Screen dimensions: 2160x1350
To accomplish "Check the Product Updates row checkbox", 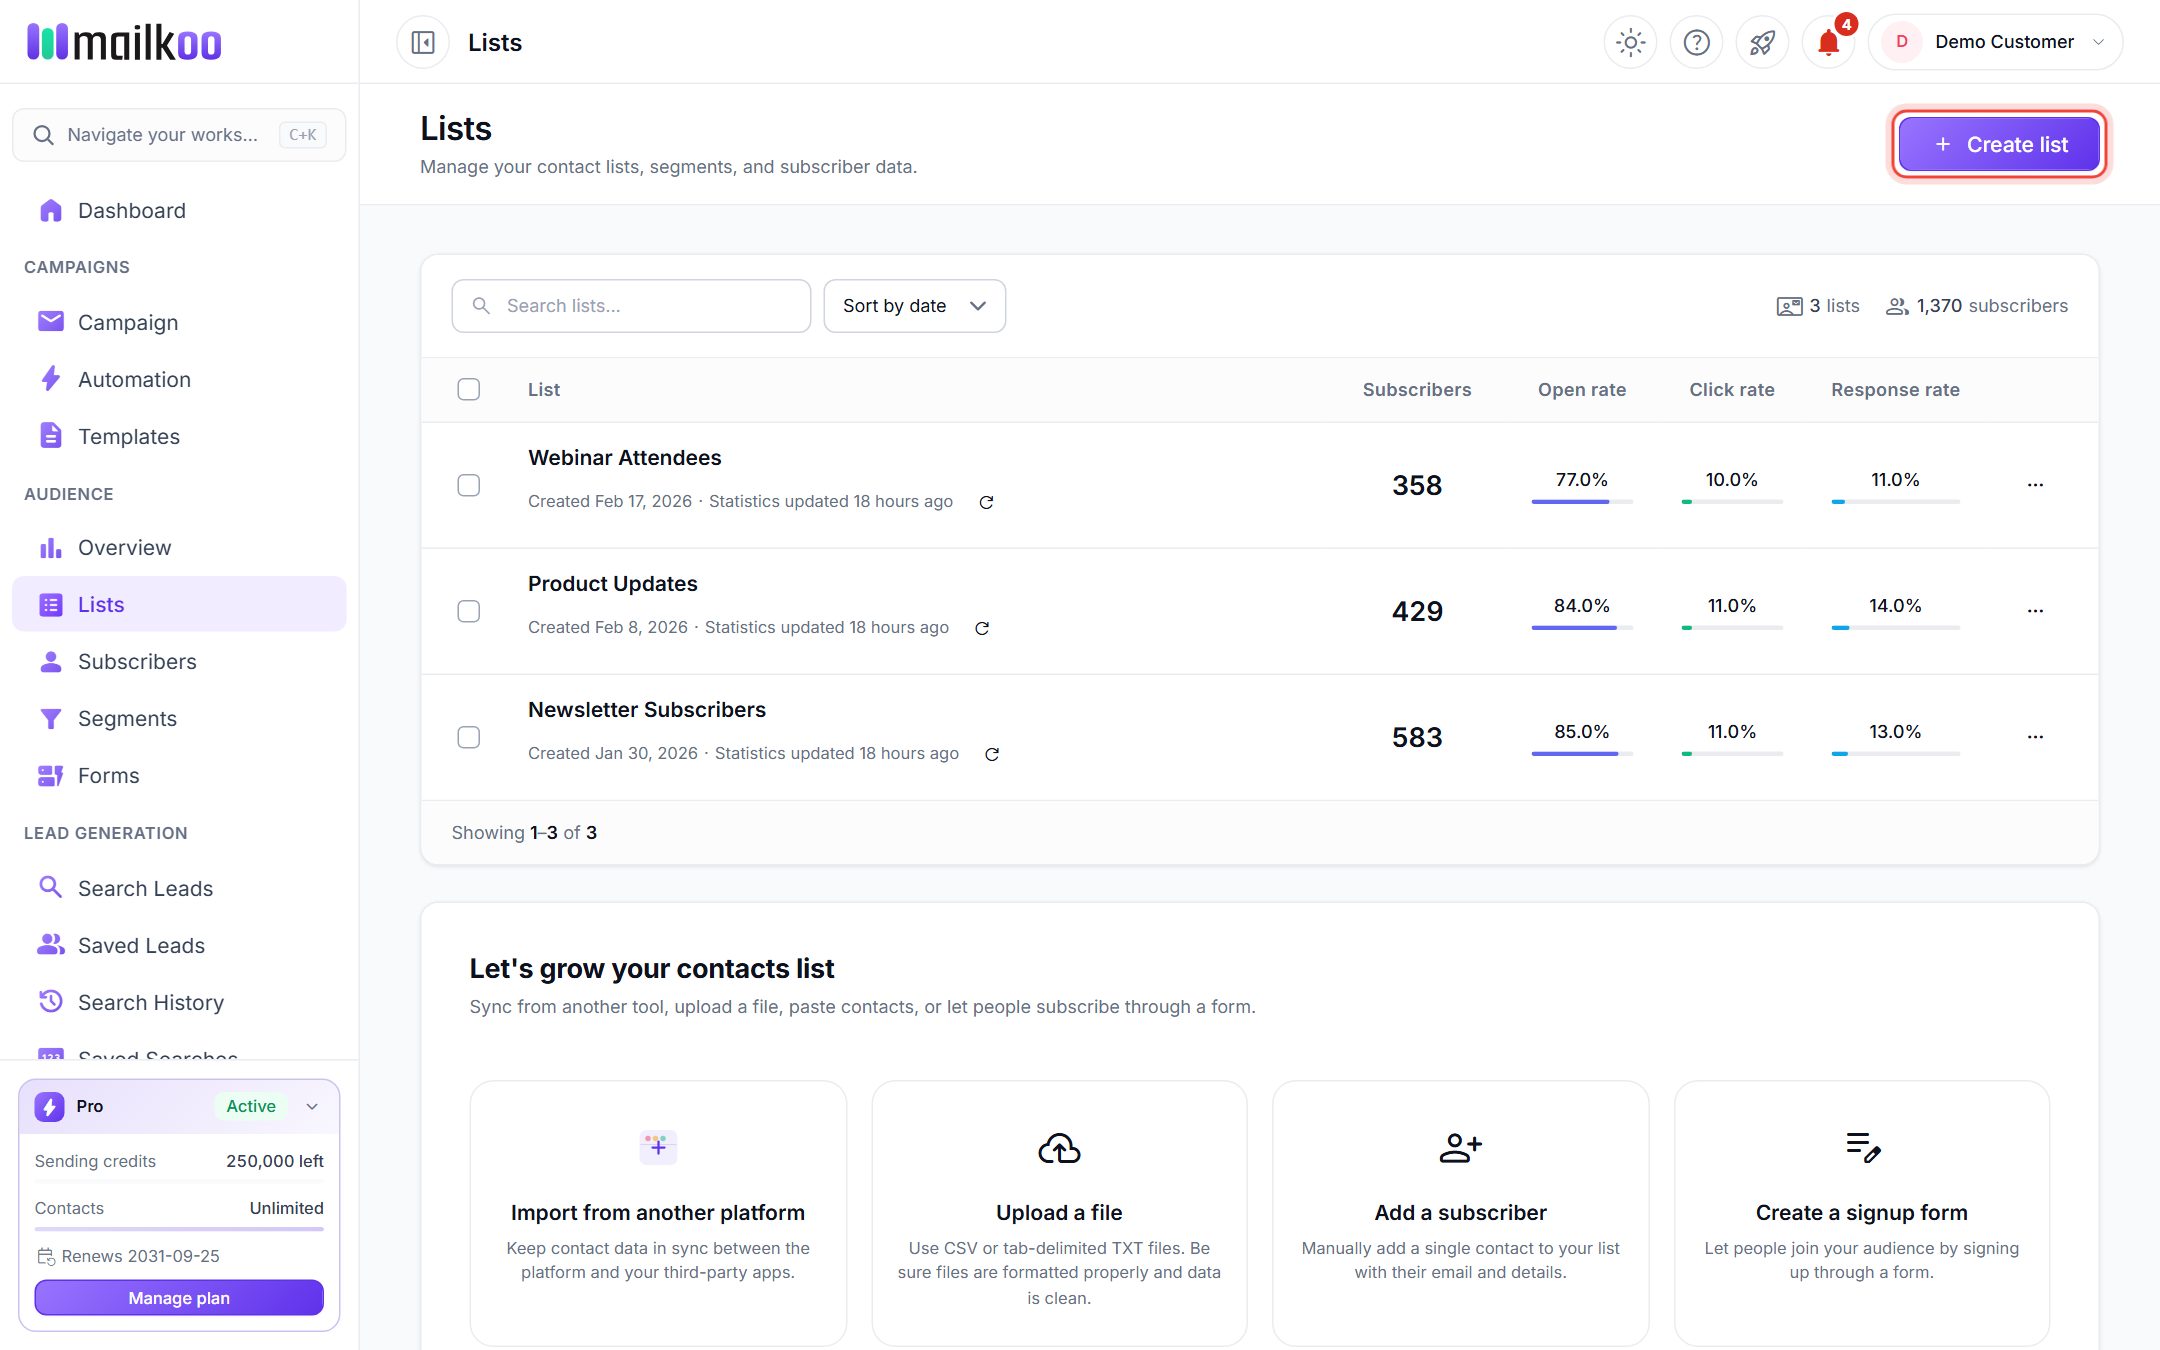I will pyautogui.click(x=468, y=611).
